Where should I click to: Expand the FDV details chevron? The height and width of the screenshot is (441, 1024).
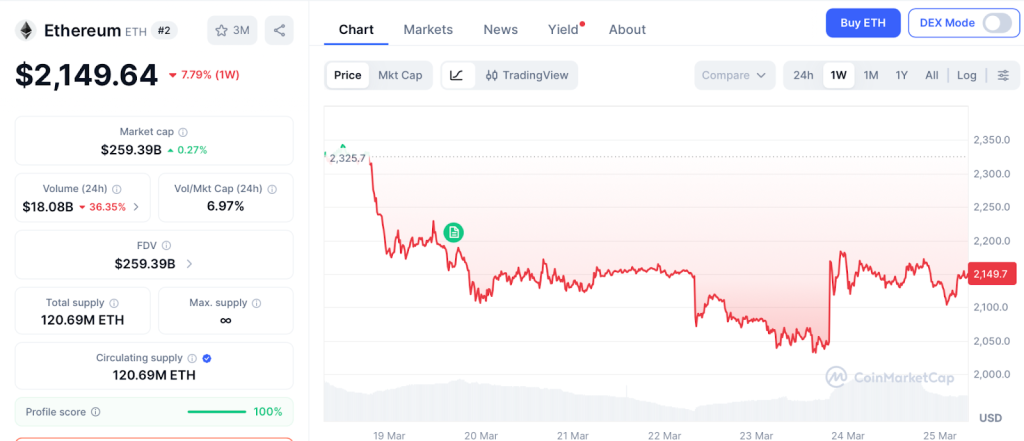190,264
